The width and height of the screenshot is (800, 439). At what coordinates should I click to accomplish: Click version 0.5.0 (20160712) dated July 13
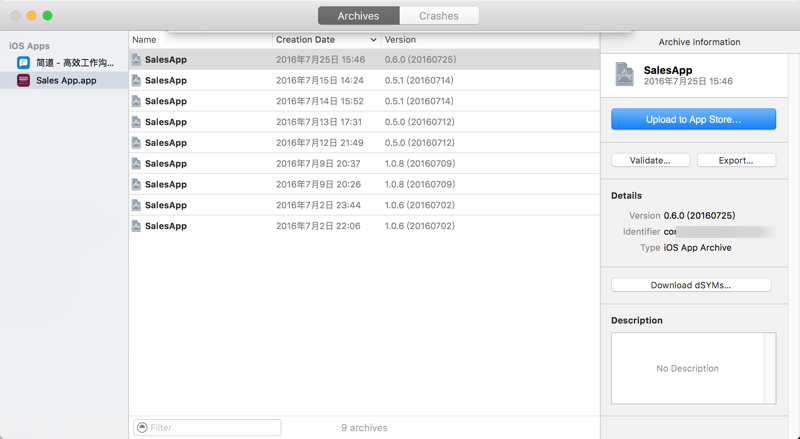click(419, 122)
